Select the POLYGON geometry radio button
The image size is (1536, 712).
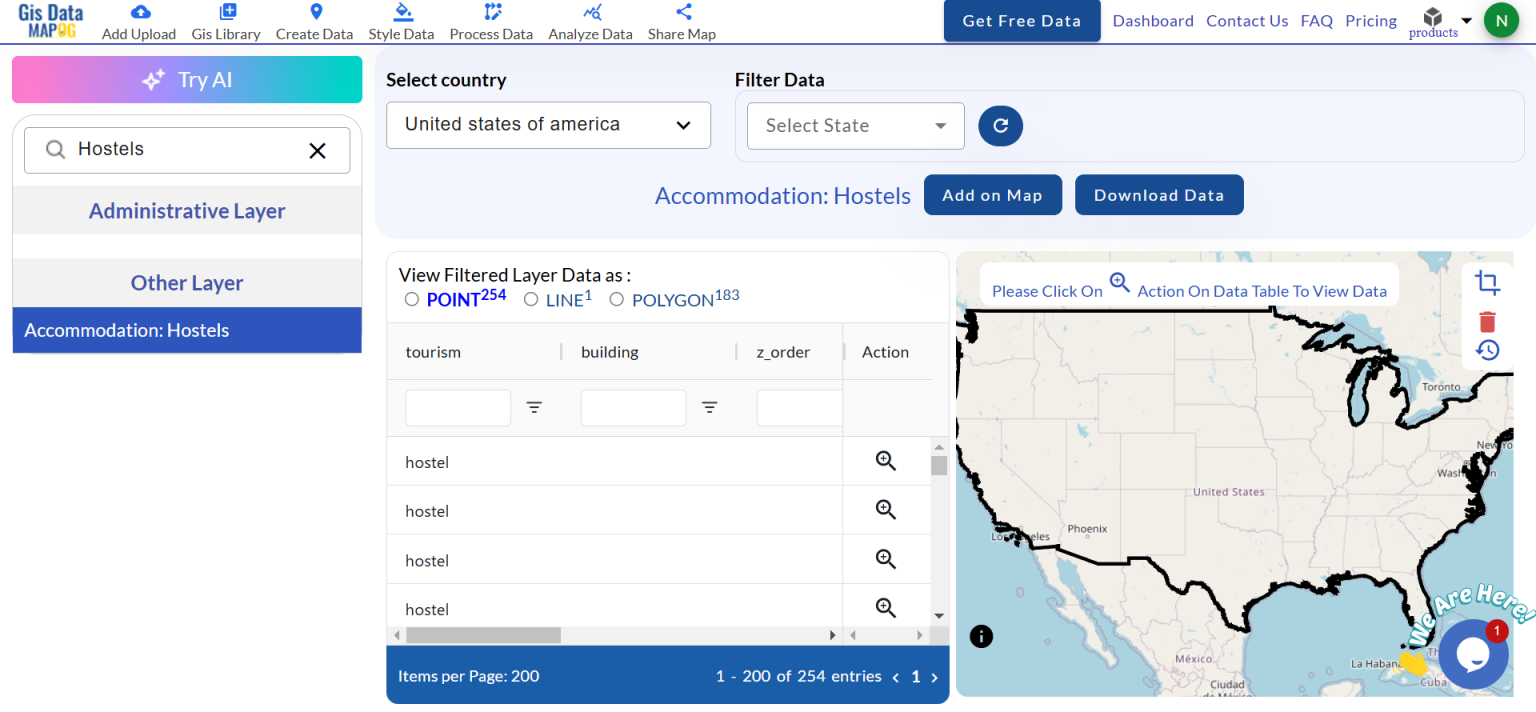coord(616,298)
